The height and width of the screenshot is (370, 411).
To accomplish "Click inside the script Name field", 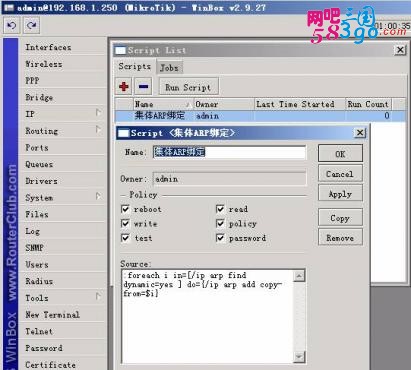I will point(229,152).
